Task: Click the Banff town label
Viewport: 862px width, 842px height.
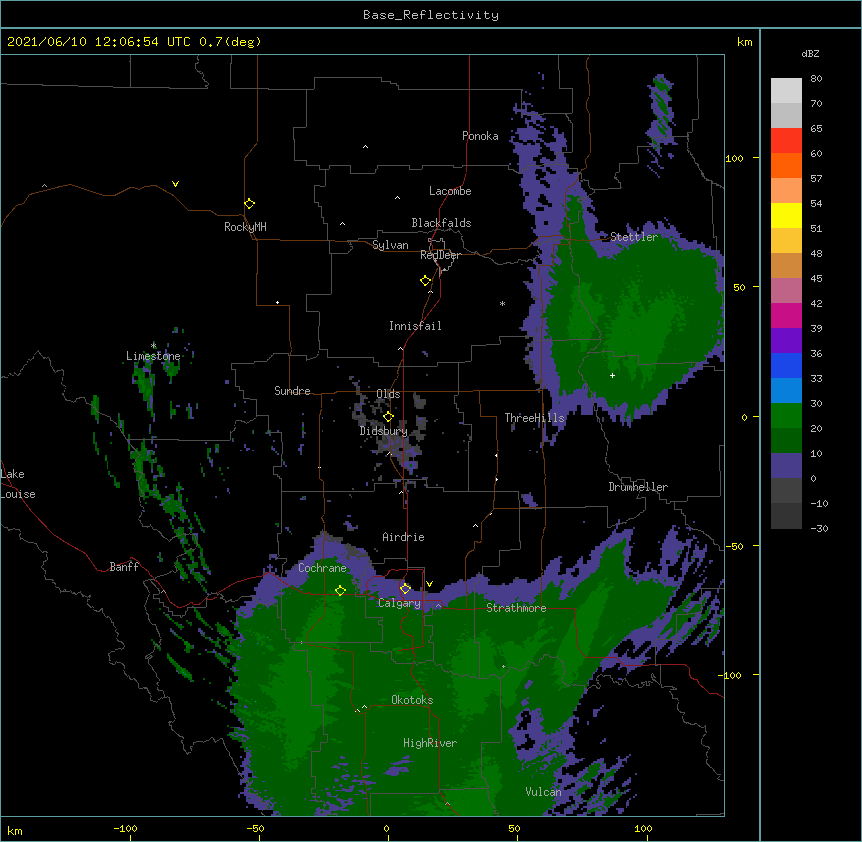Action: coord(124,567)
